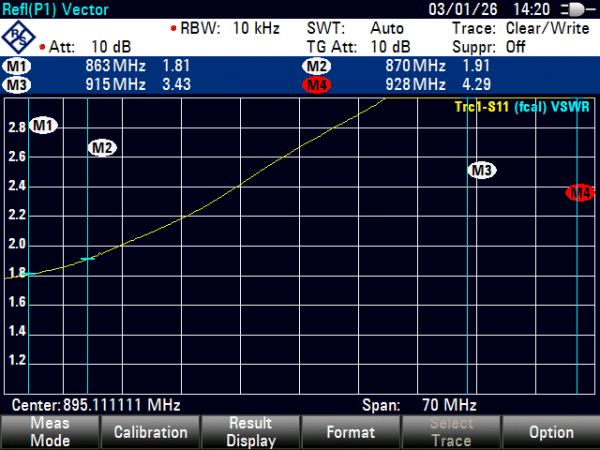600x450 pixels.
Task: Click the M2 marker on the graph
Action: [102, 148]
